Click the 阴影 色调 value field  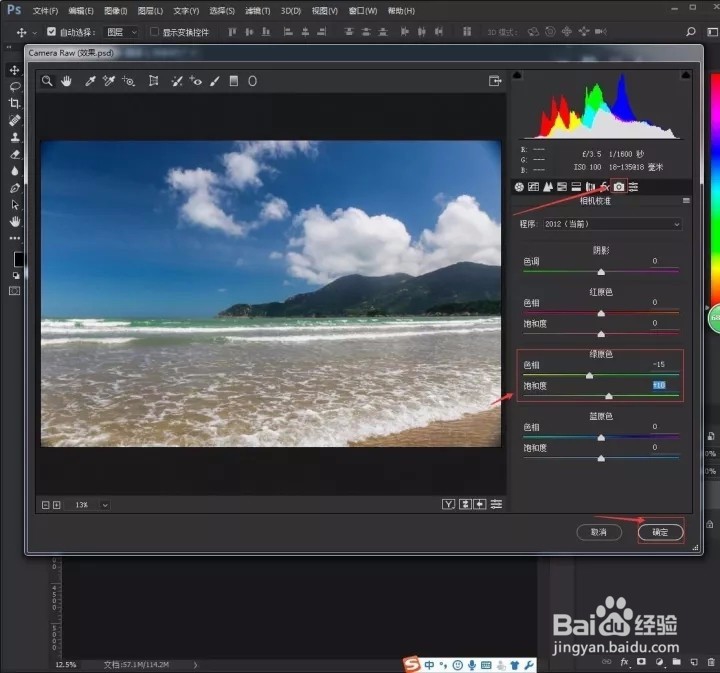(655, 261)
